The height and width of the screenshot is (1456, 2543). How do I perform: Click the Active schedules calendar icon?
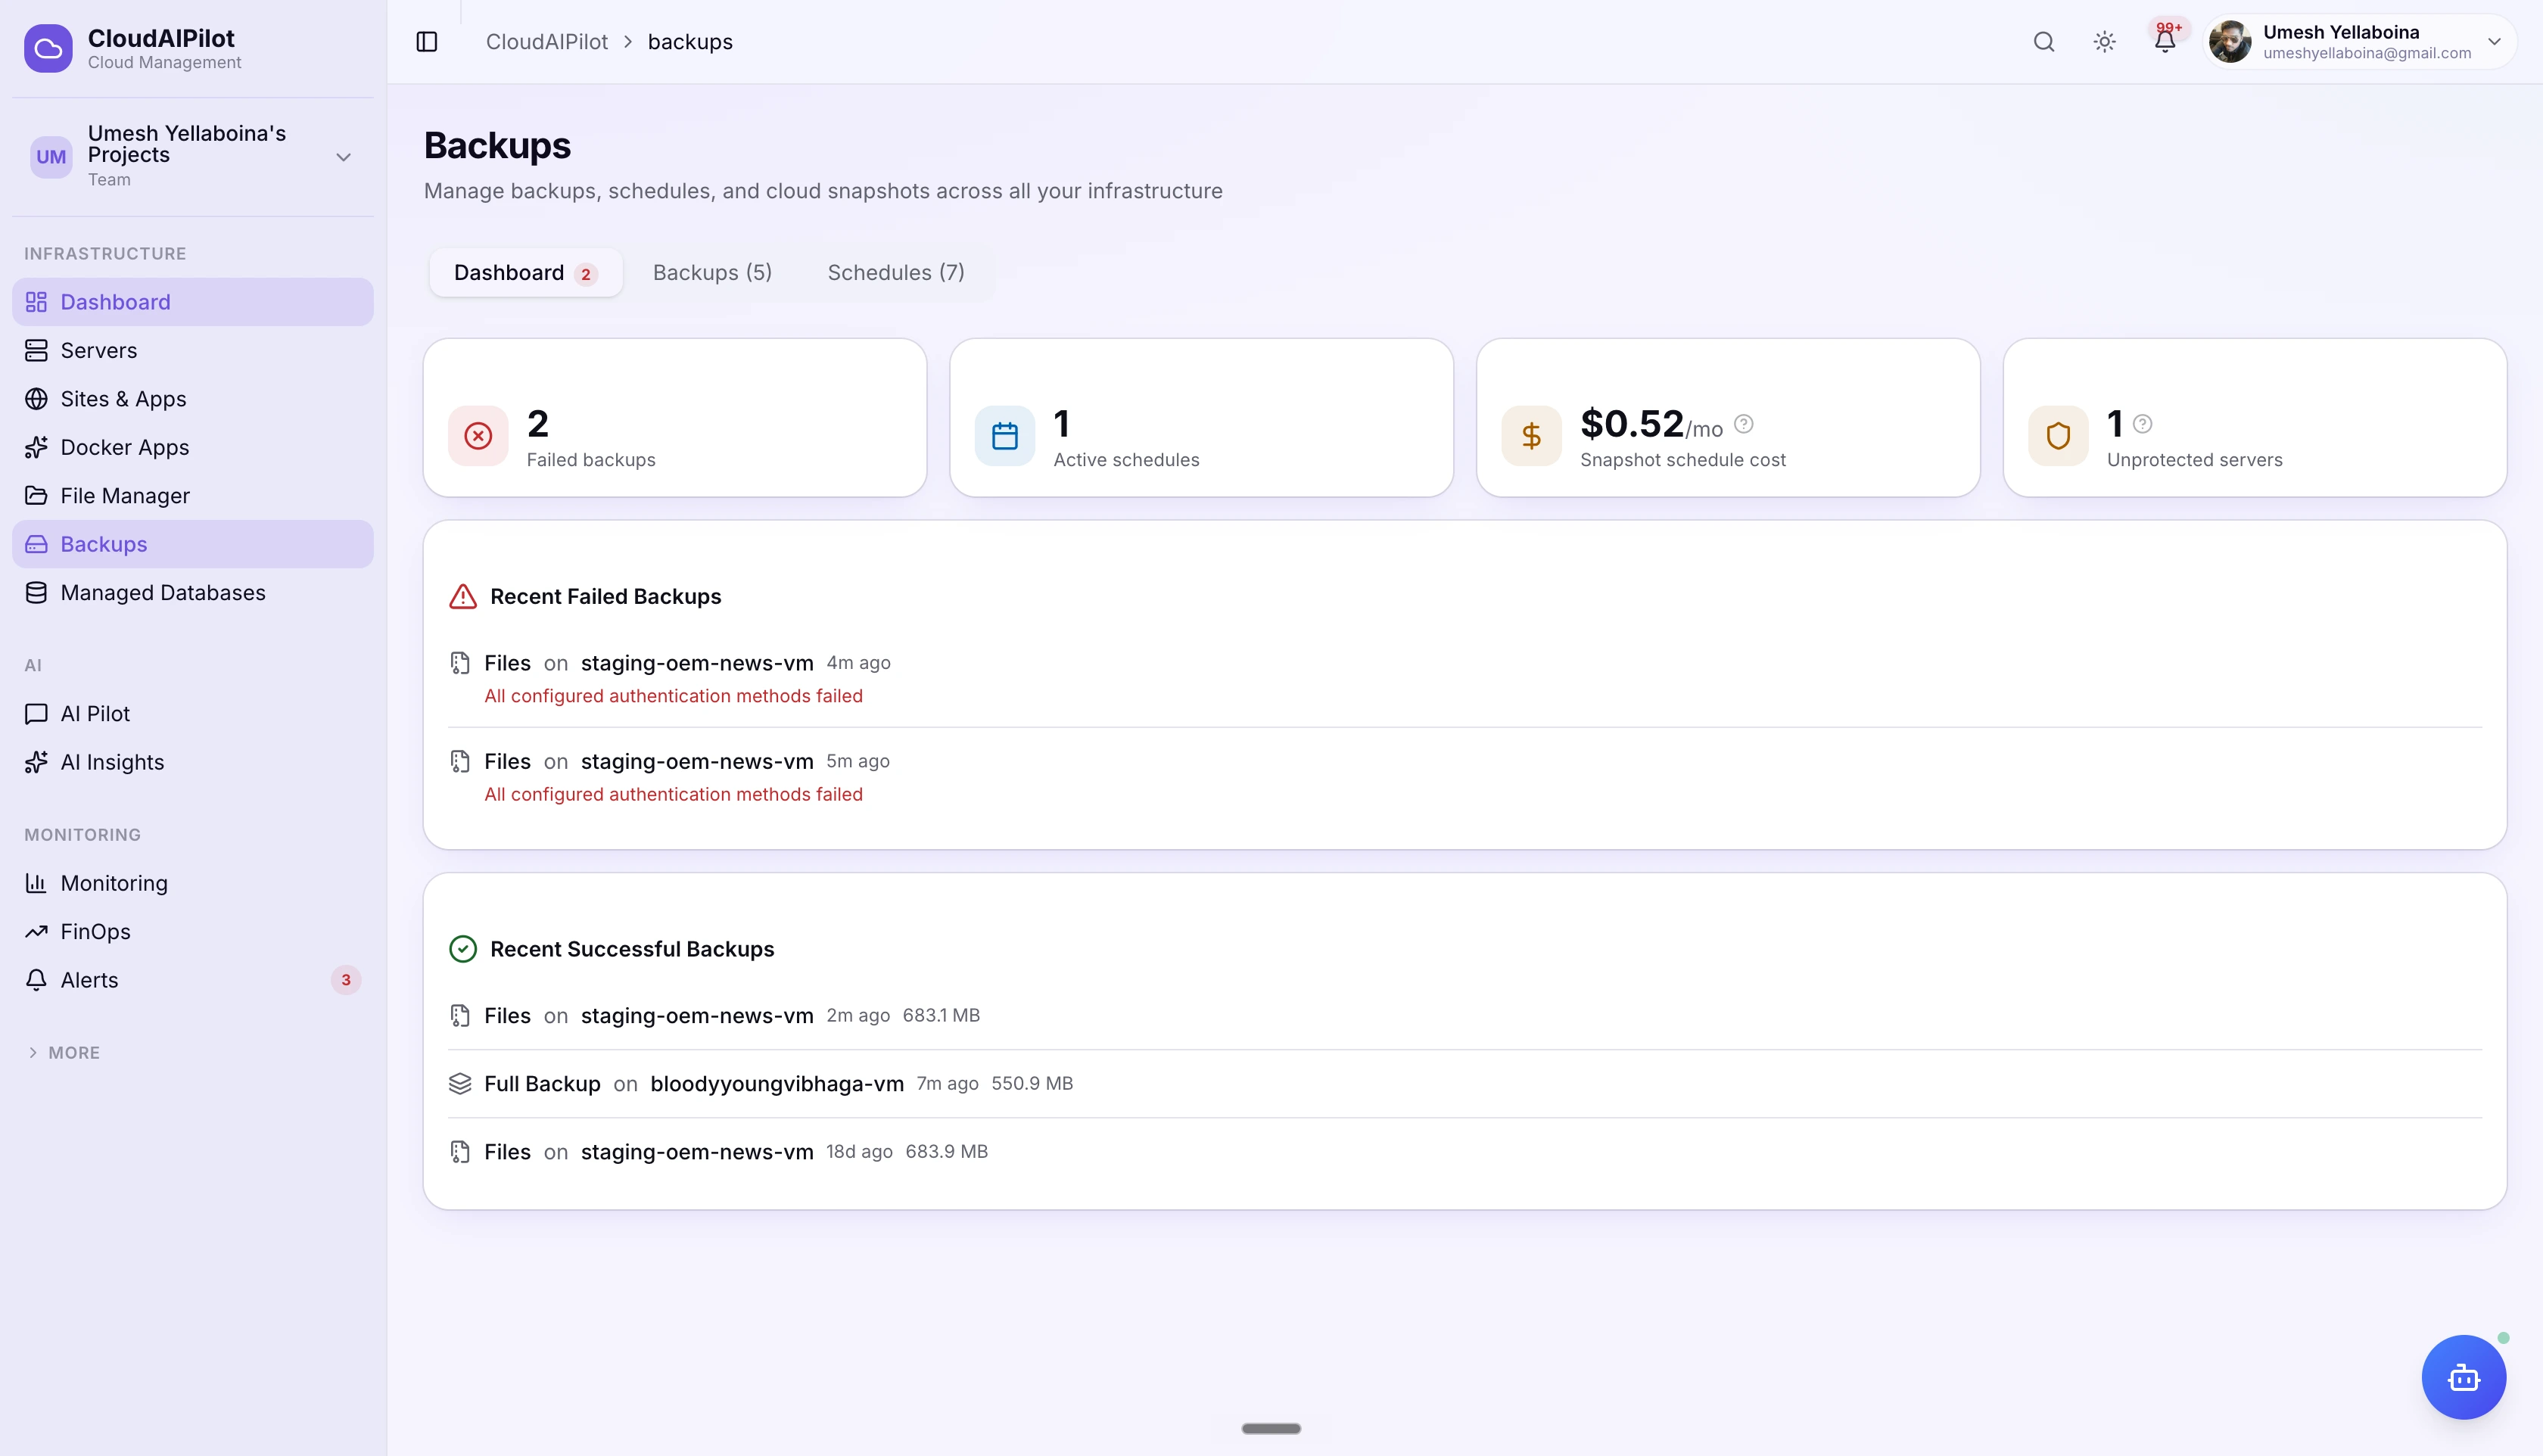coord(1005,436)
